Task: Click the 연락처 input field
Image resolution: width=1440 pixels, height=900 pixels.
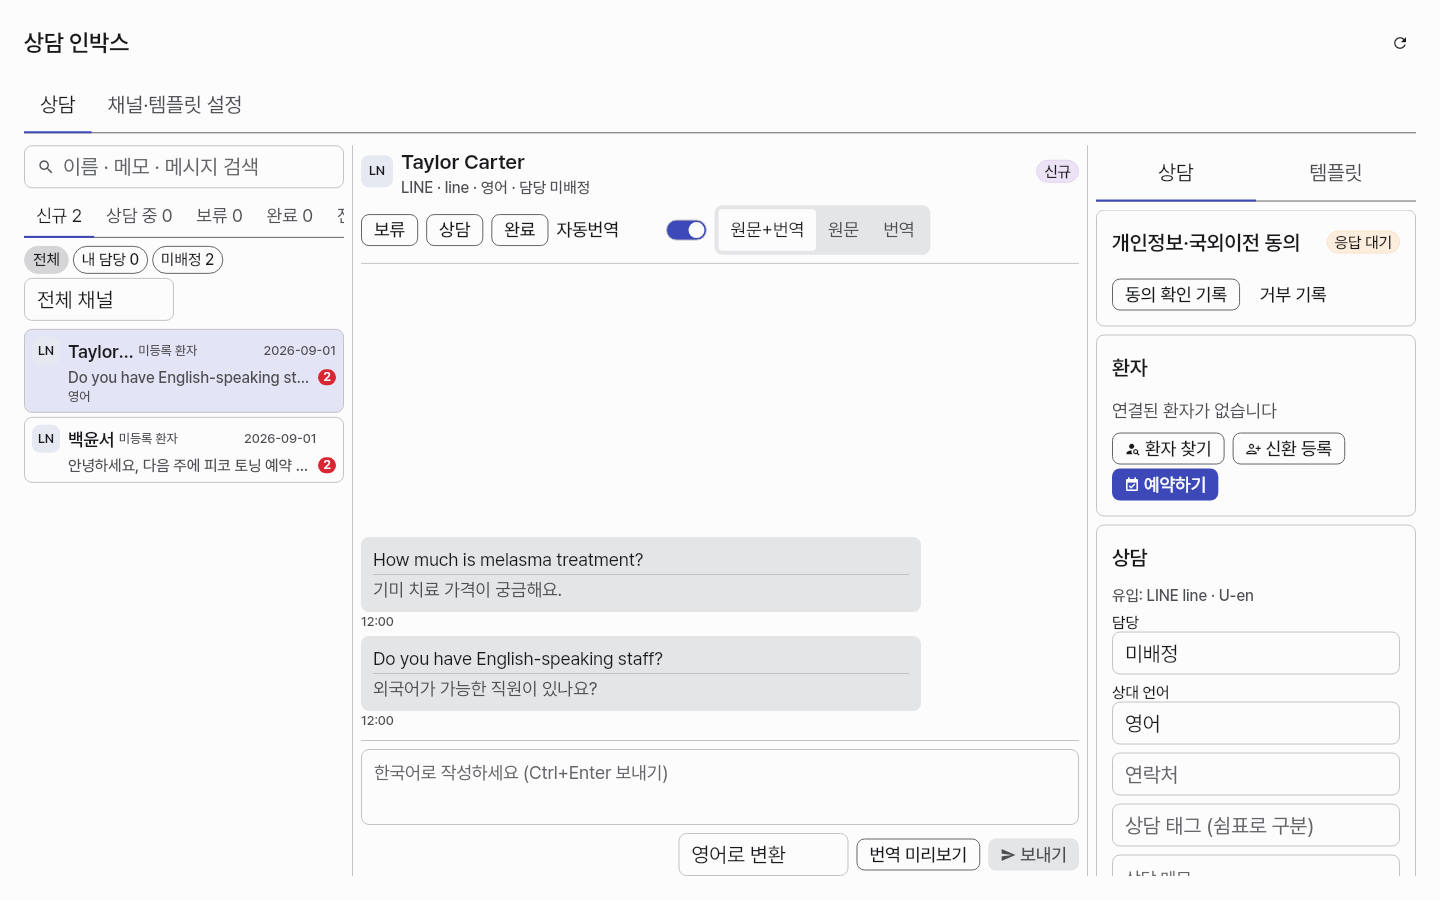Action: 1256,774
